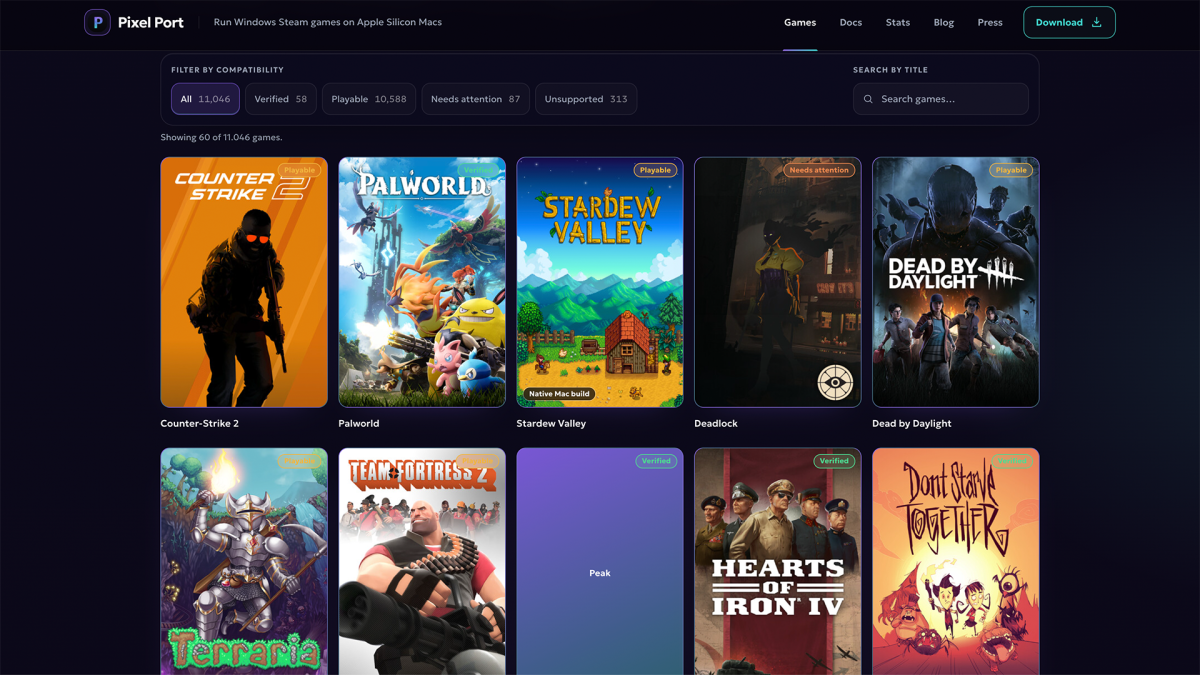This screenshot has width=1200, height=675.
Task: Click the Playable badge on Dead by Daylight
Action: coord(1011,170)
